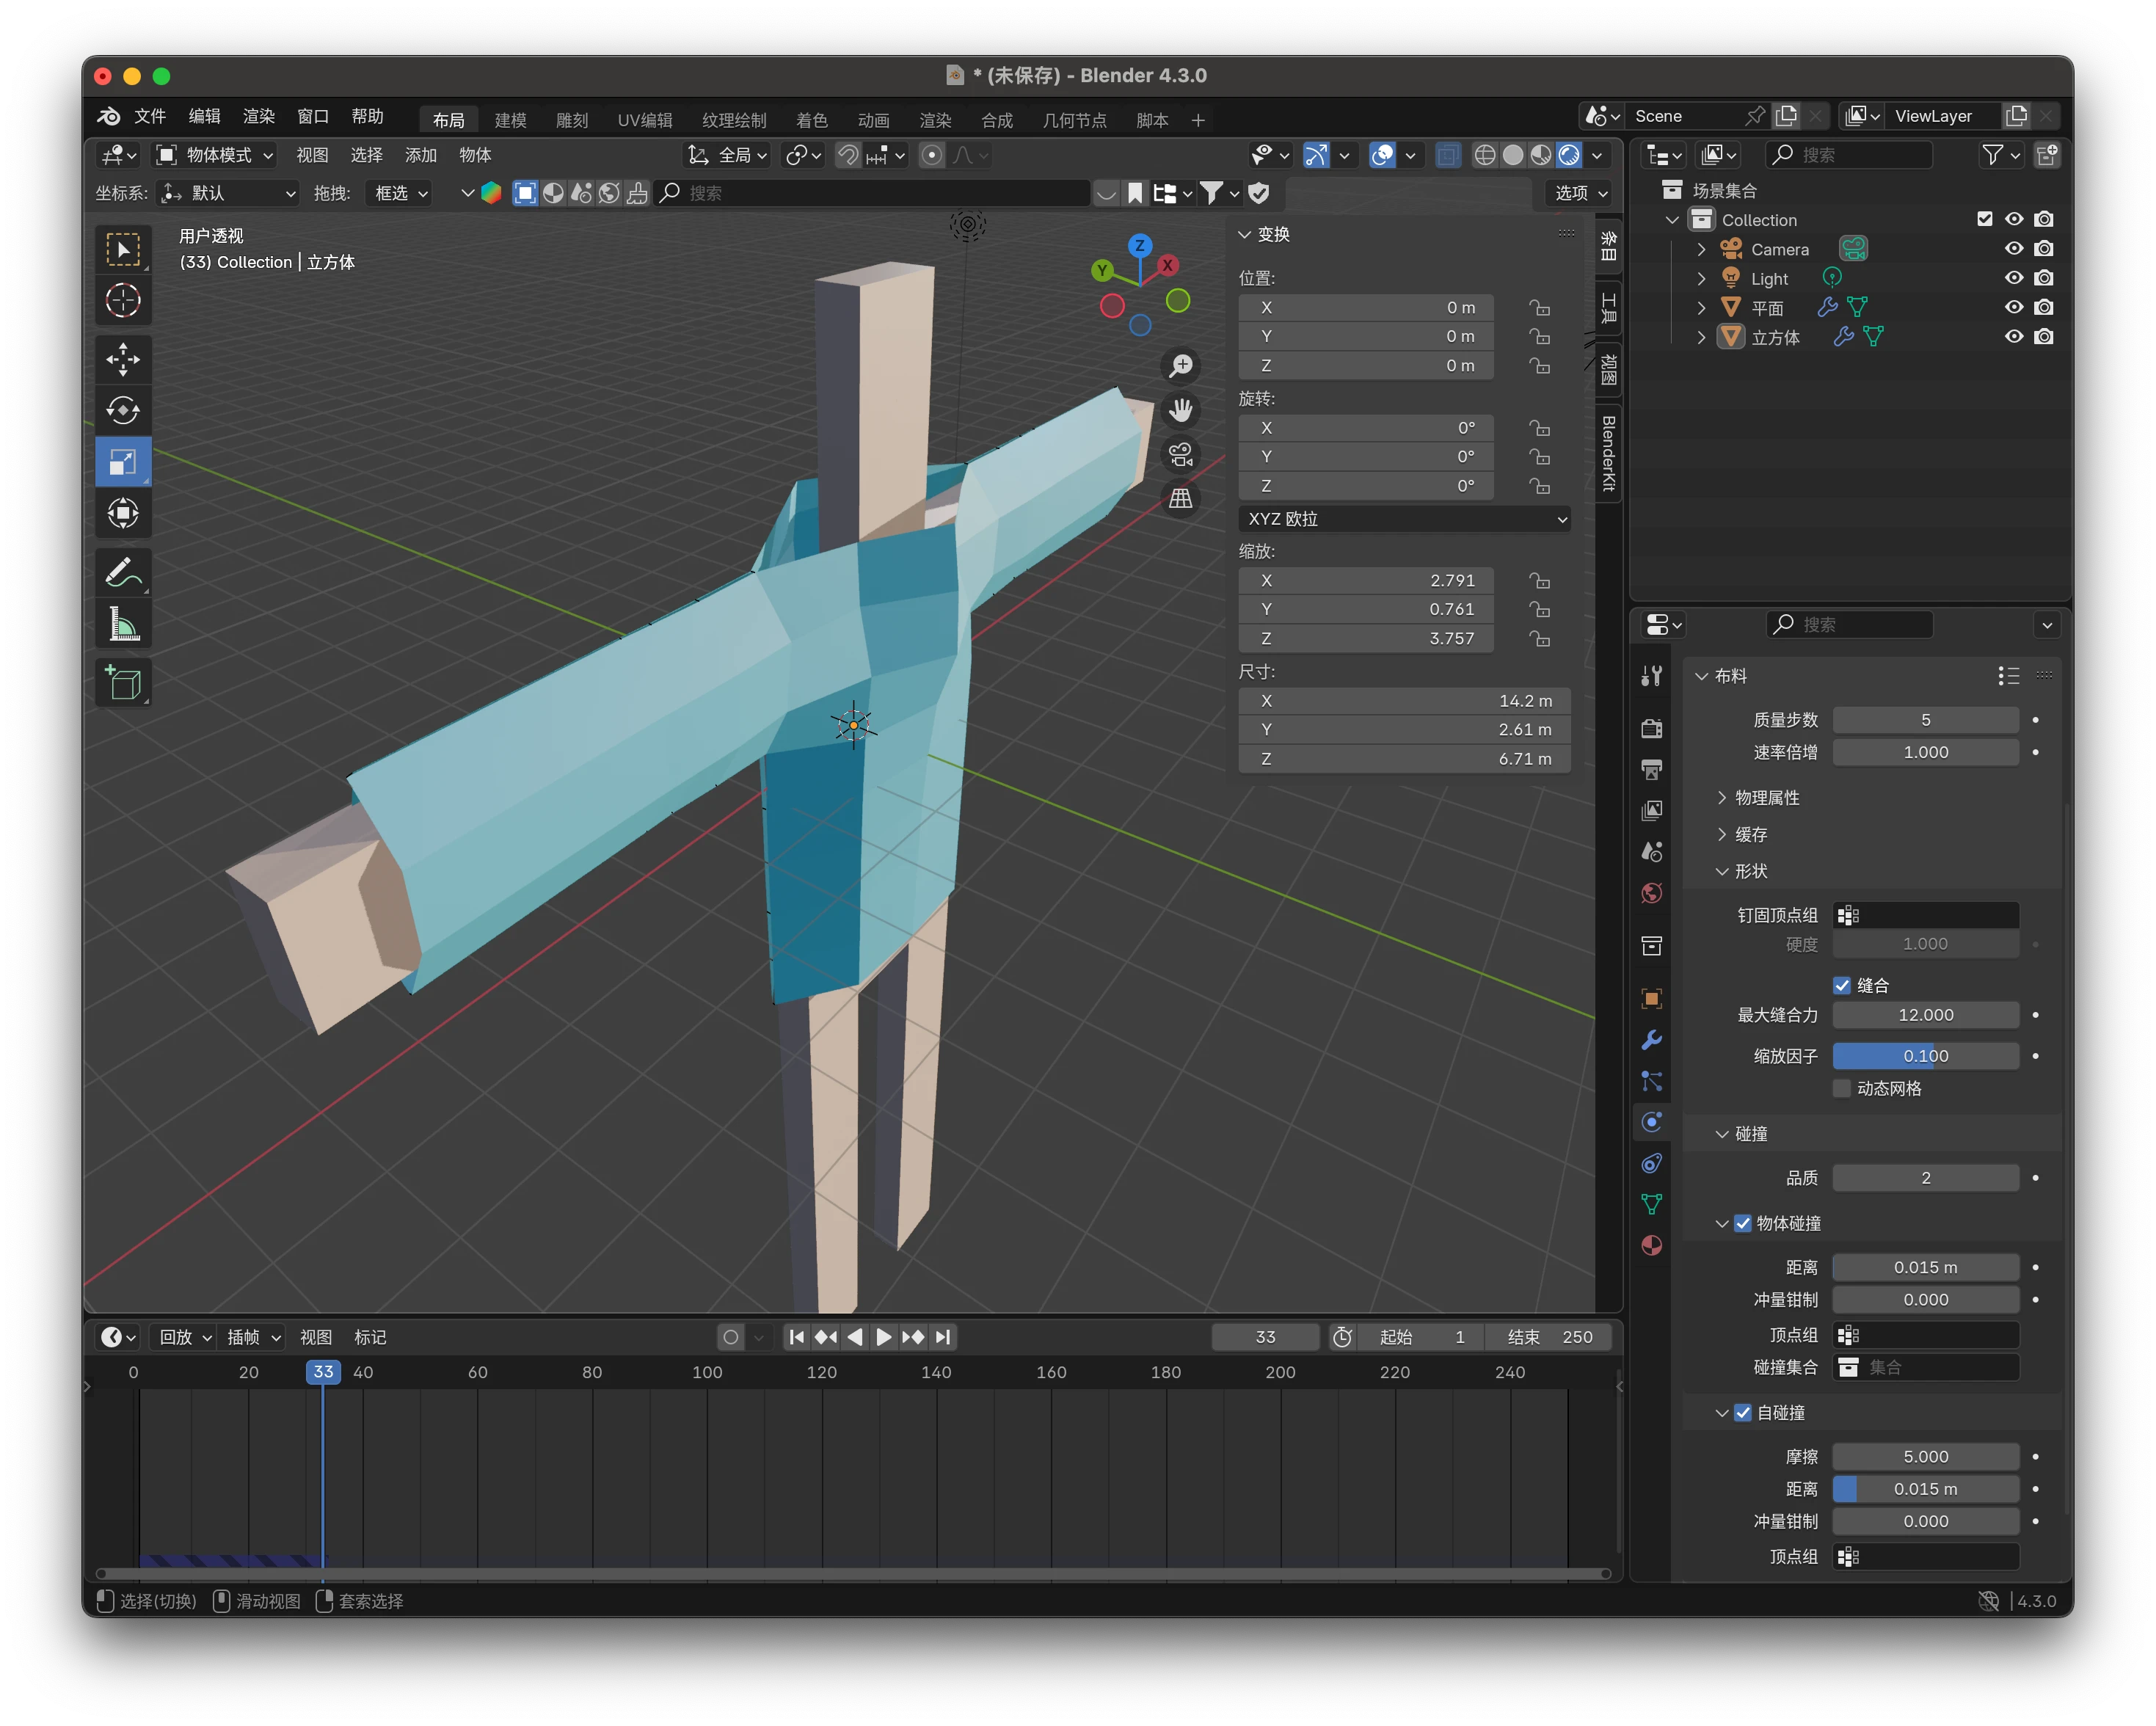Viewport: 2156px width, 1726px height.
Task: Select the Rotate tool
Action: point(123,411)
